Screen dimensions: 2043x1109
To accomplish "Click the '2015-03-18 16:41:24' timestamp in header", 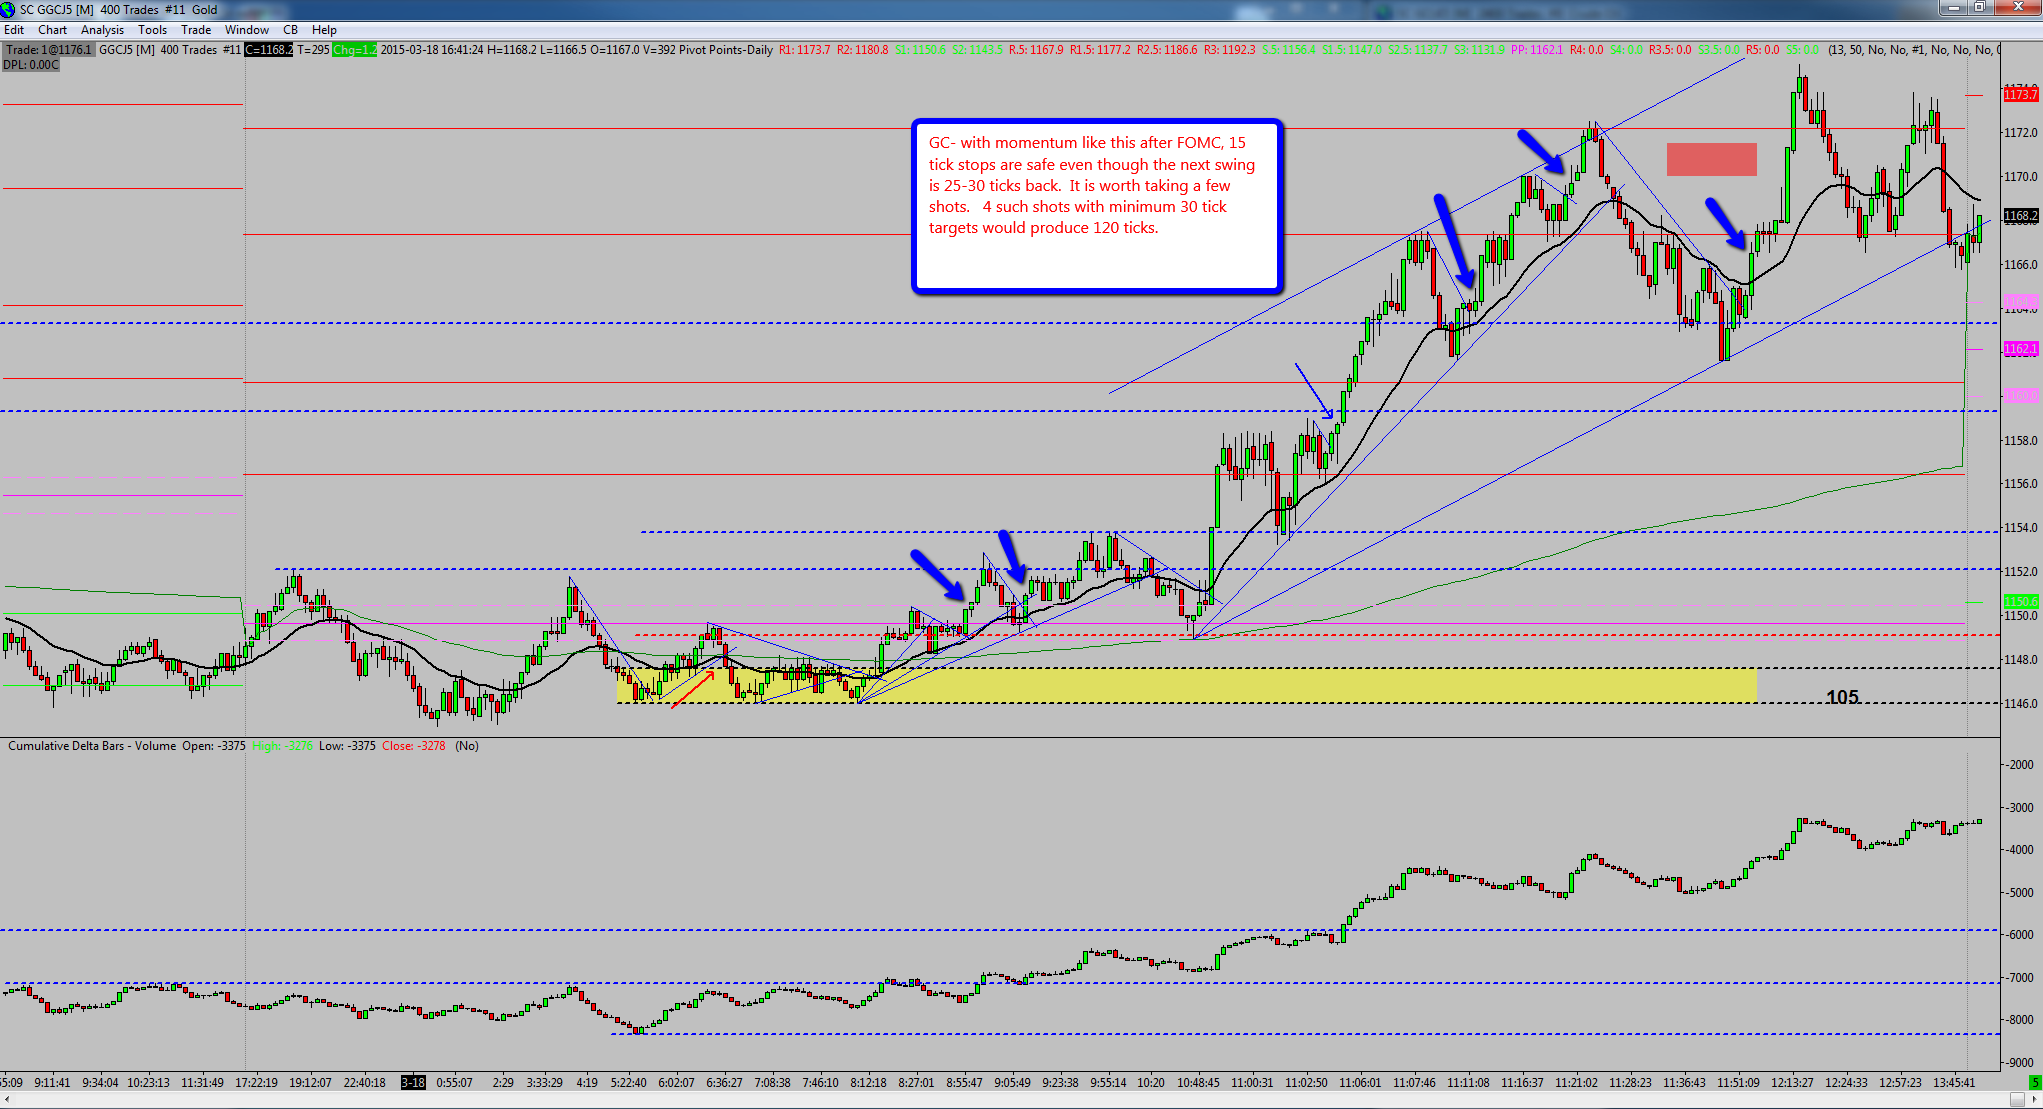I will click(432, 50).
